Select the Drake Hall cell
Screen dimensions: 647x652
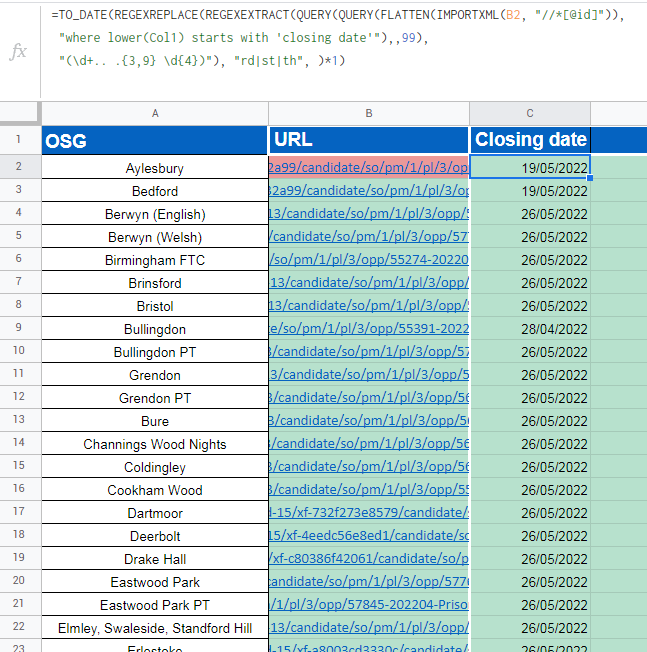(155, 559)
